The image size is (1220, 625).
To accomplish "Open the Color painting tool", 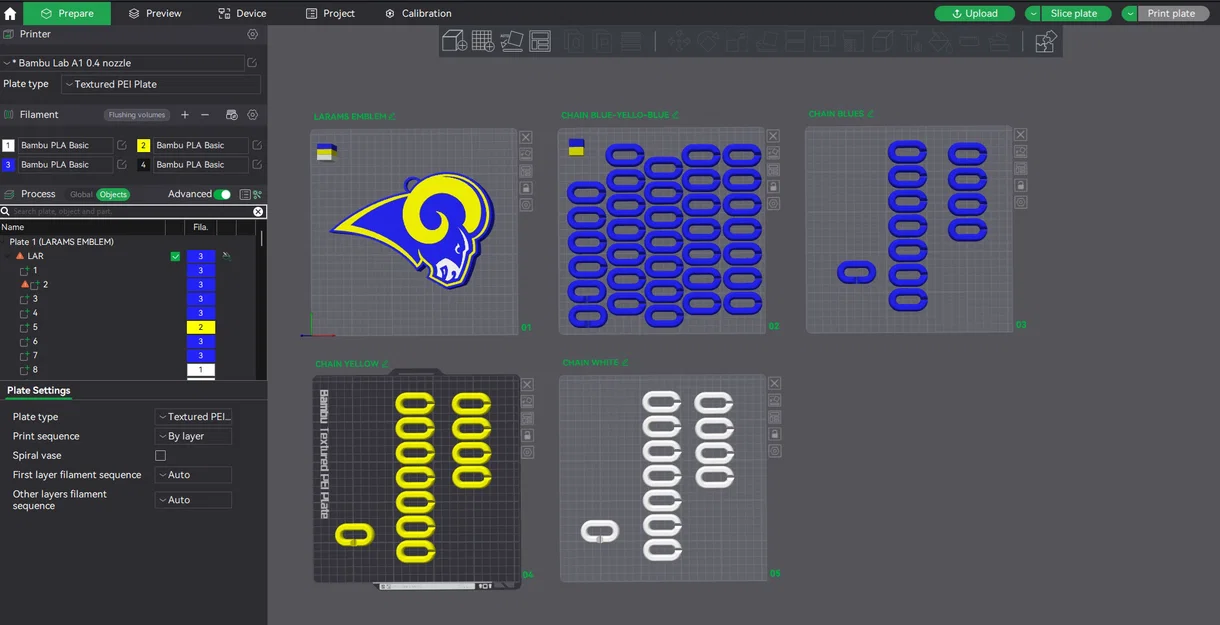I will click(940, 41).
